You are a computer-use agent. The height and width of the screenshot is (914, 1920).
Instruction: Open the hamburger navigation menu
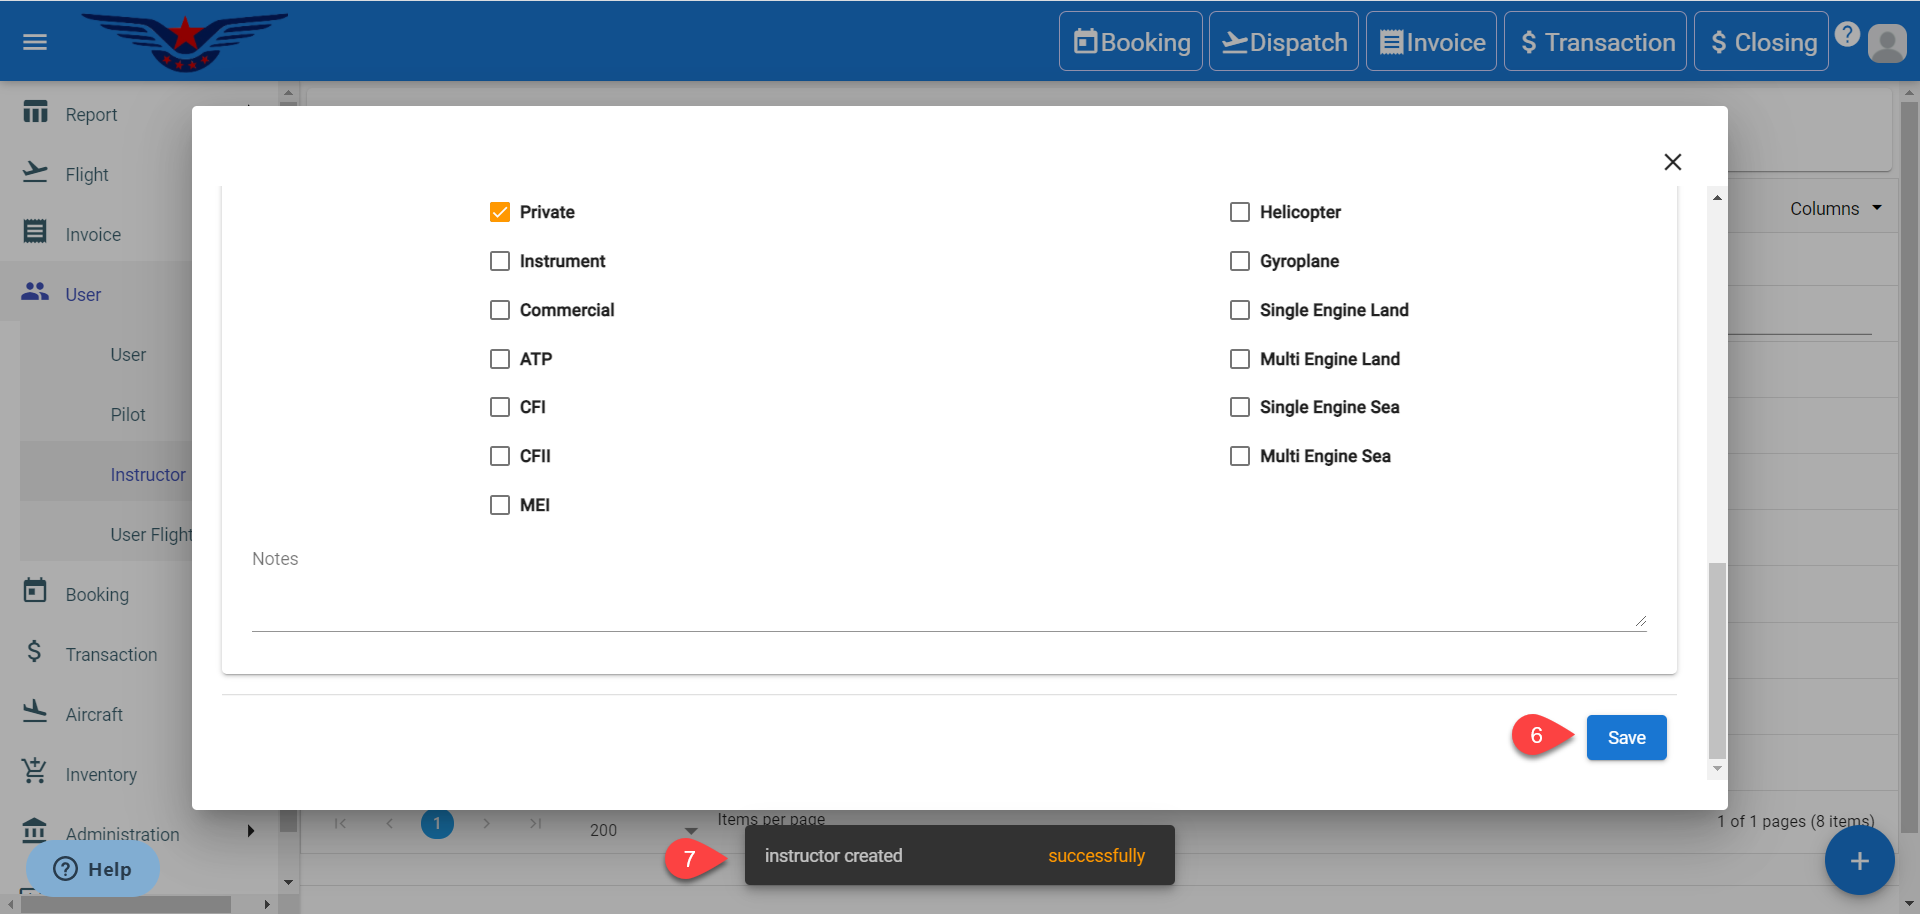(35, 42)
